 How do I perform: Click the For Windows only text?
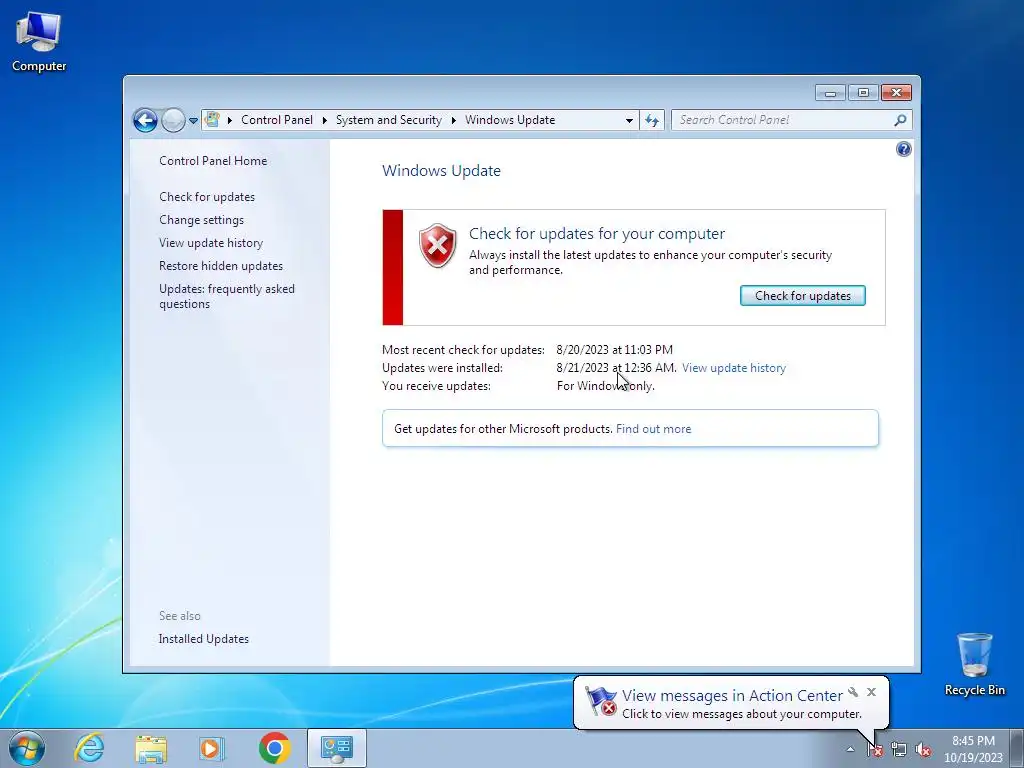pos(605,386)
